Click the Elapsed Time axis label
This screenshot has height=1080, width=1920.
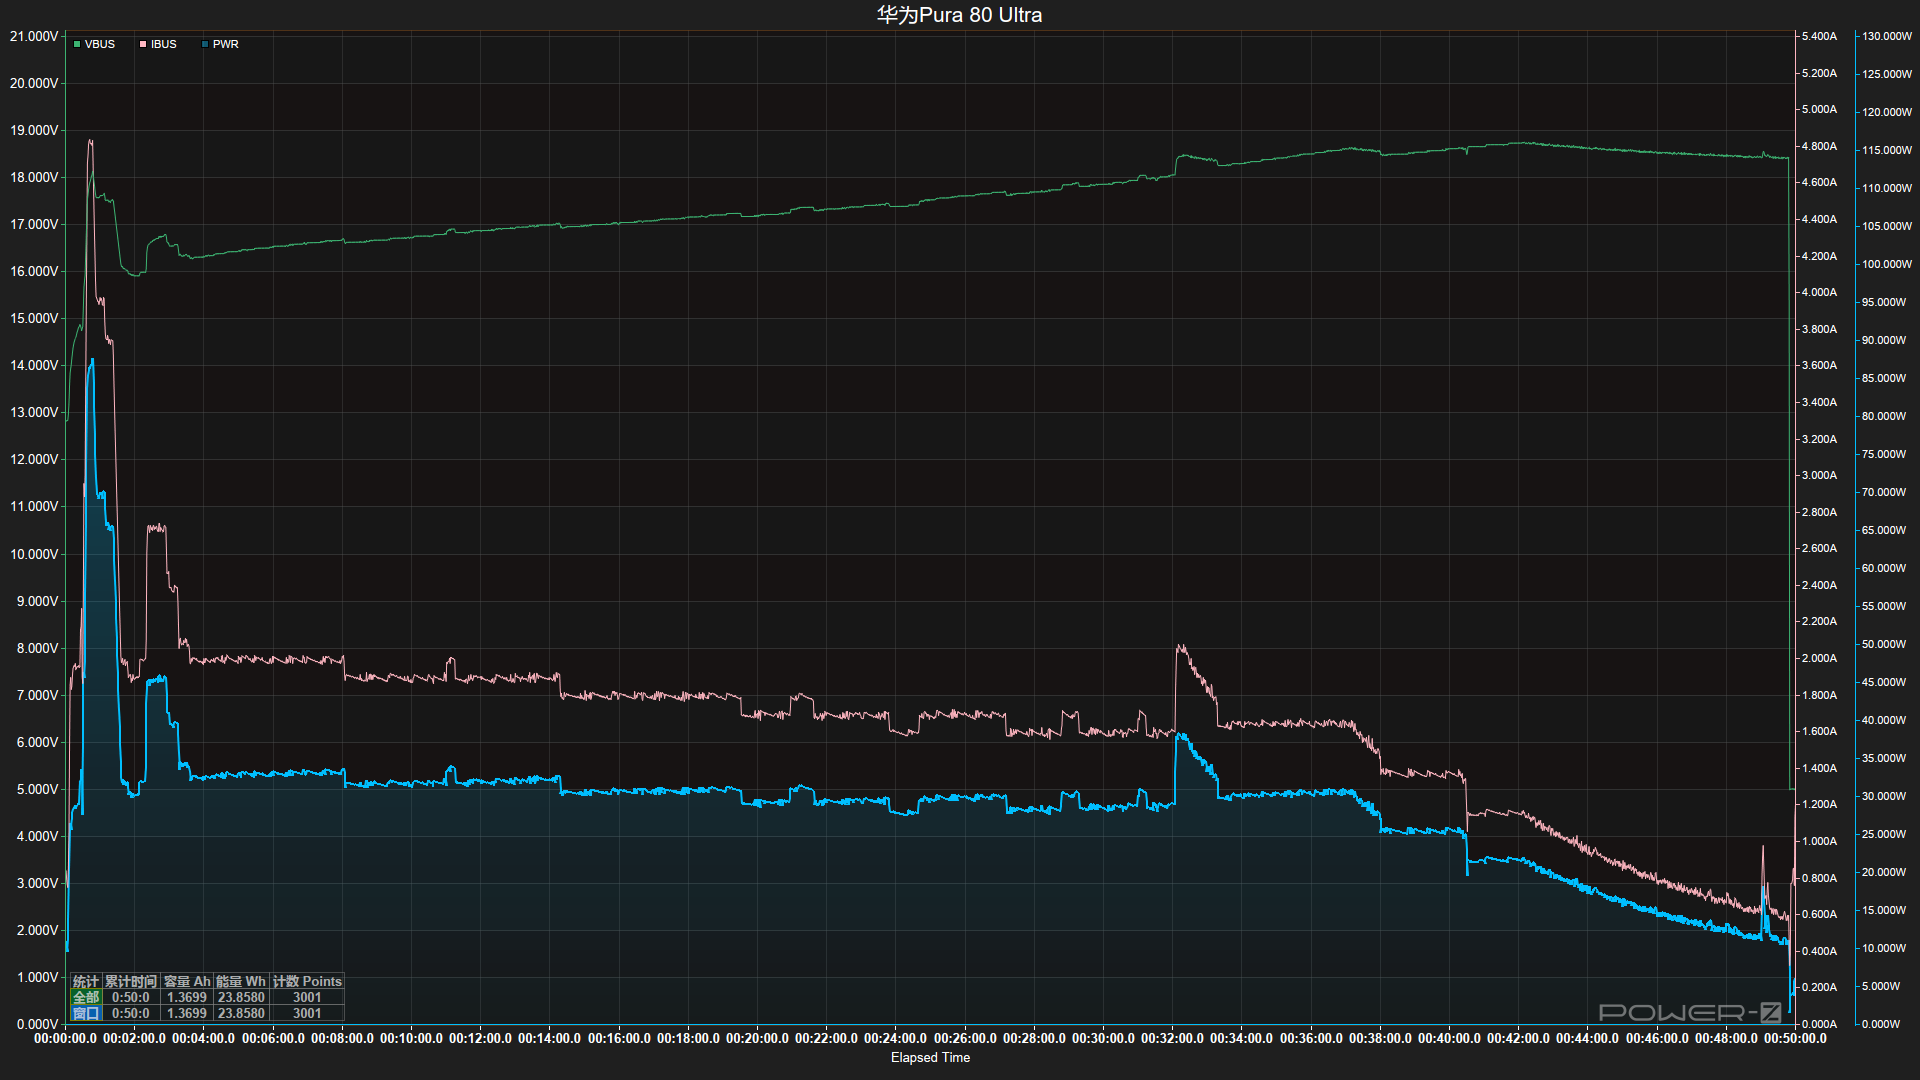[x=930, y=1057]
